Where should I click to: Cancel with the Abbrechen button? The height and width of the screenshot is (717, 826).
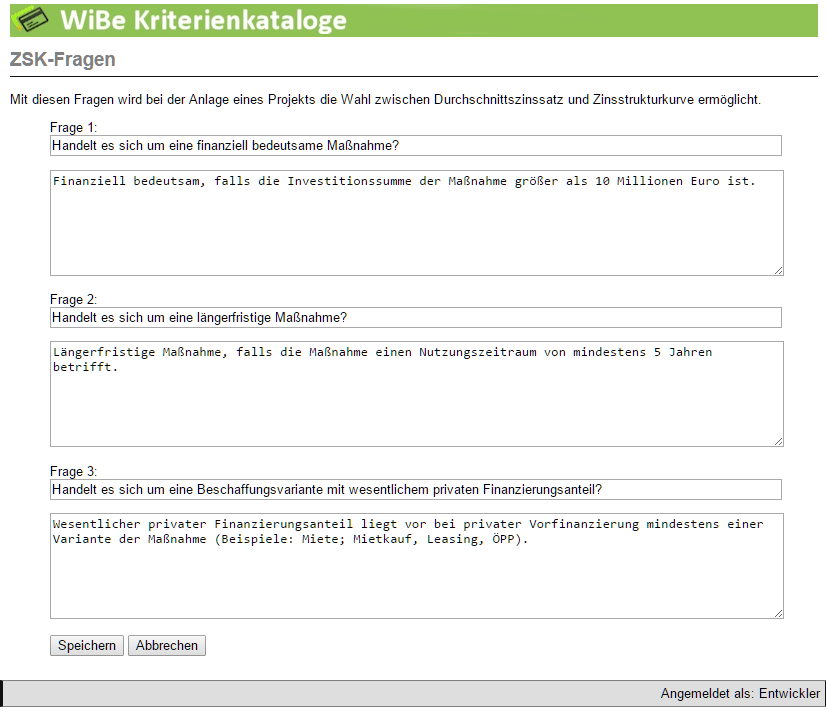[x=166, y=646]
